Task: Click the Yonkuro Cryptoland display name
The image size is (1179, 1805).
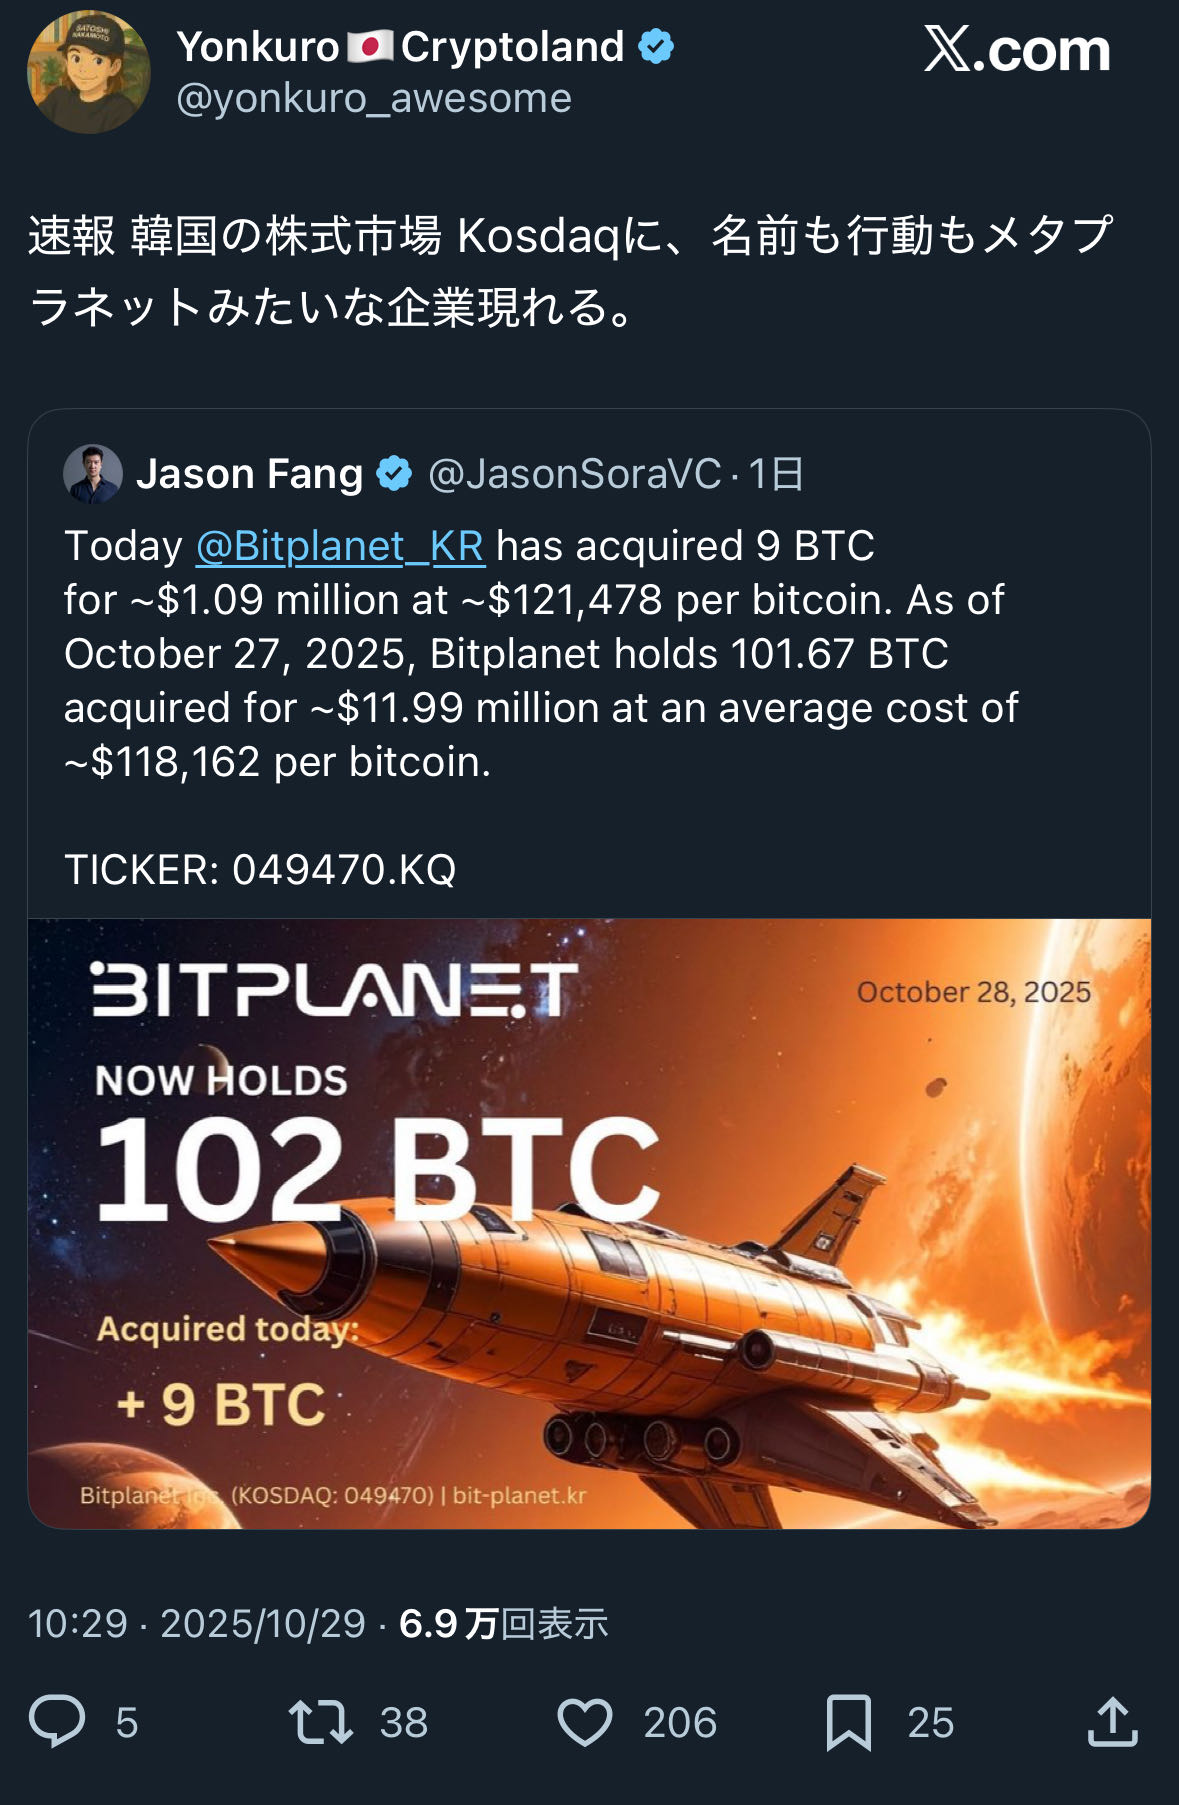Action: [x=400, y=47]
